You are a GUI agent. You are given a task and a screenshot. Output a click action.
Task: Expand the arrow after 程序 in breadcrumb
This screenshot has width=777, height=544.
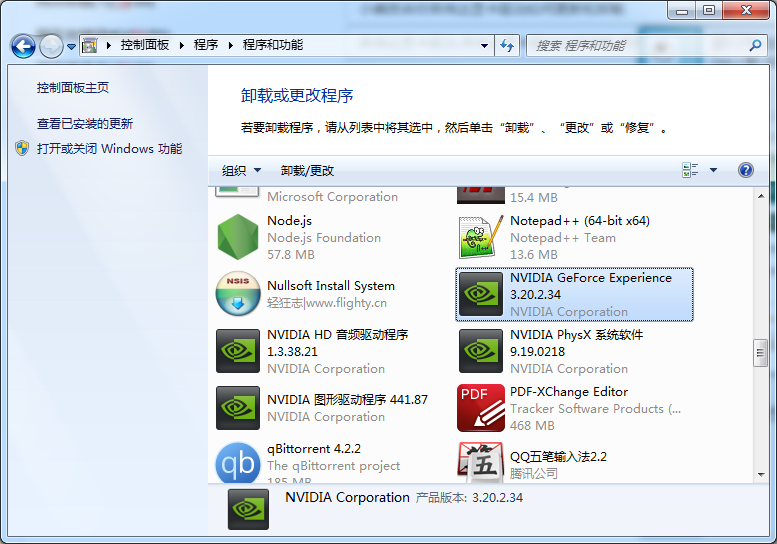(x=230, y=46)
